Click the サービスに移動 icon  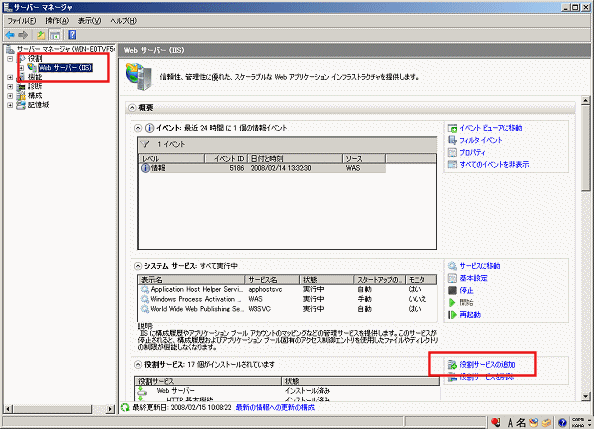pyautogui.click(x=452, y=266)
